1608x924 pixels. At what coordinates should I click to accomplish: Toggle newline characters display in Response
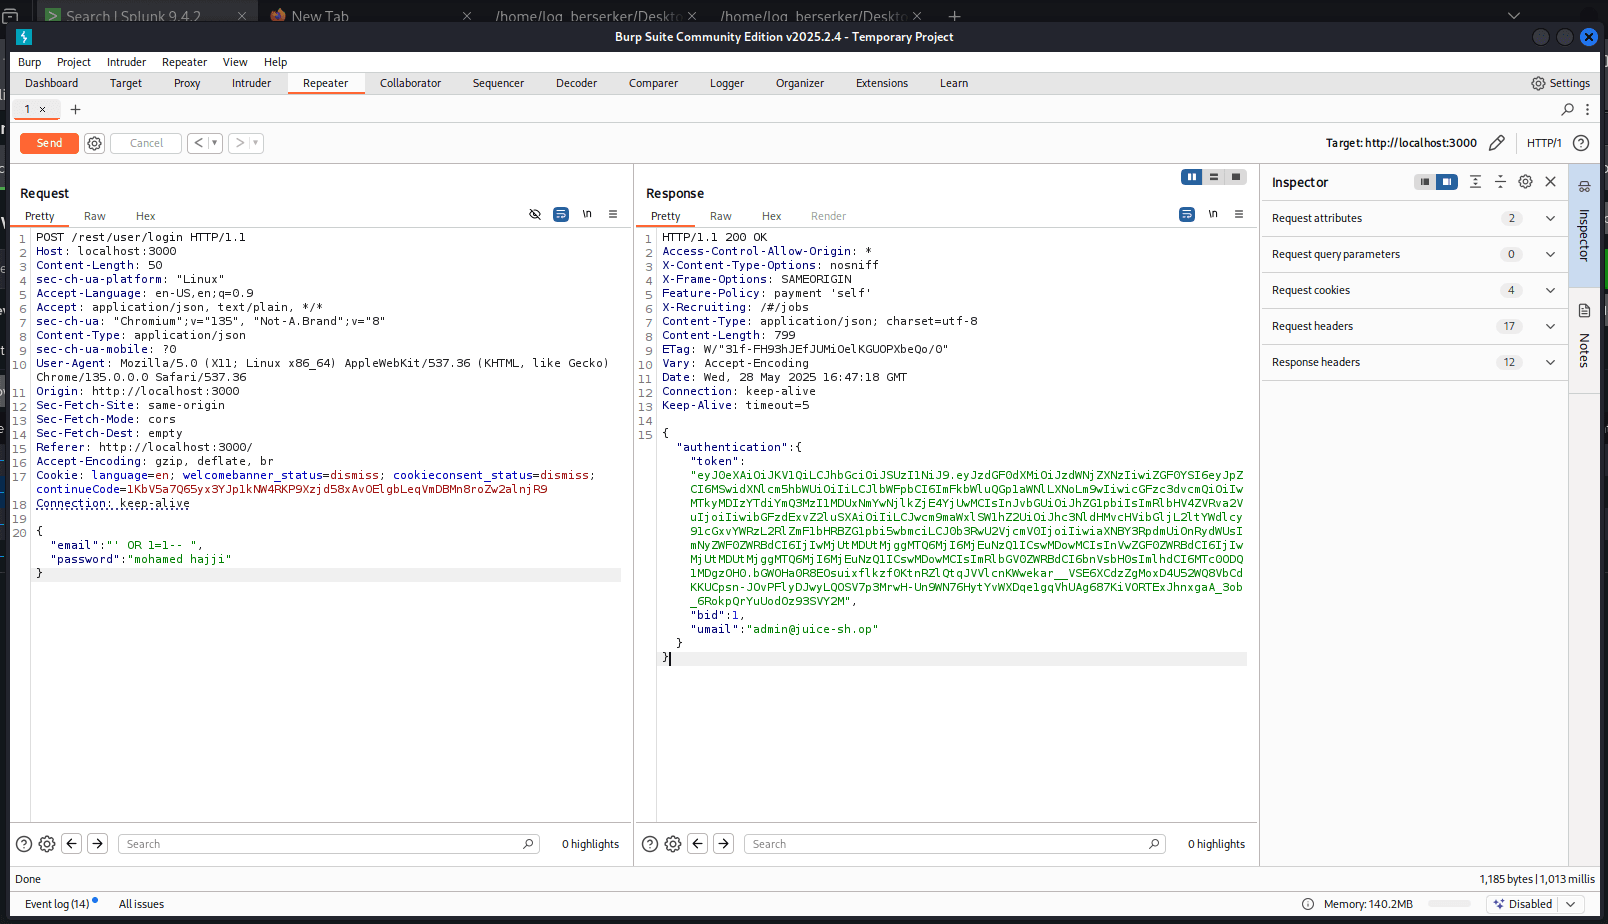(1213, 214)
